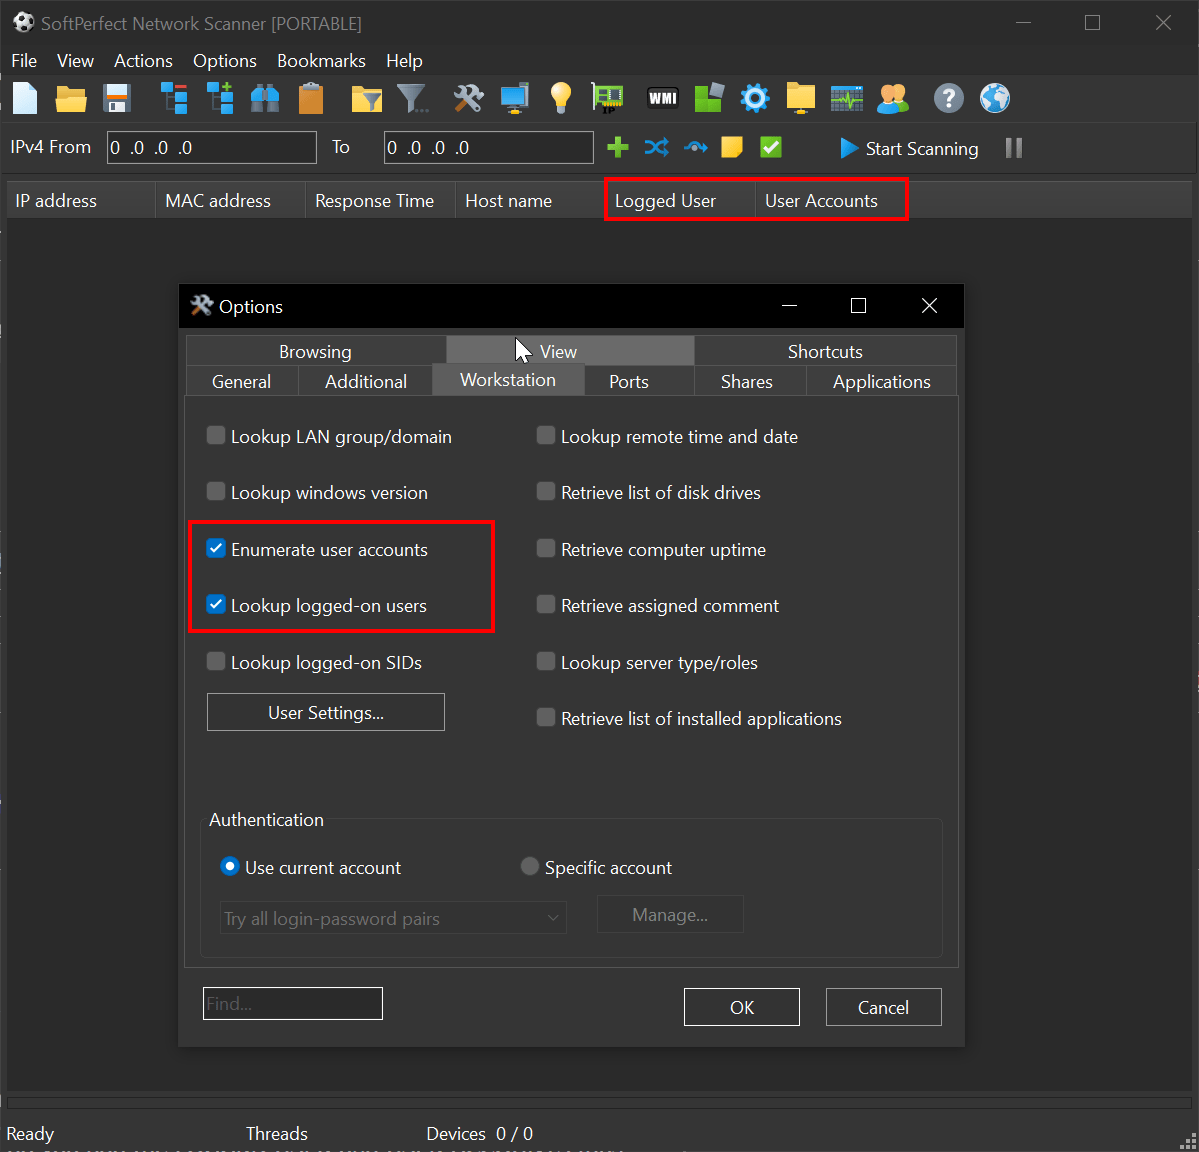Click the IPv4 From address field
Viewport: 1199px width, 1152px height.
[212, 148]
